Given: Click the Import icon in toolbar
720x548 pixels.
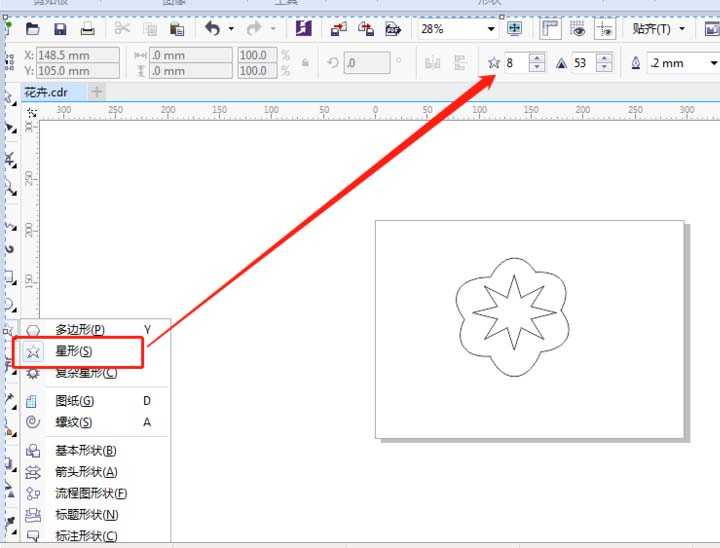Looking at the screenshot, I should pos(339,29).
